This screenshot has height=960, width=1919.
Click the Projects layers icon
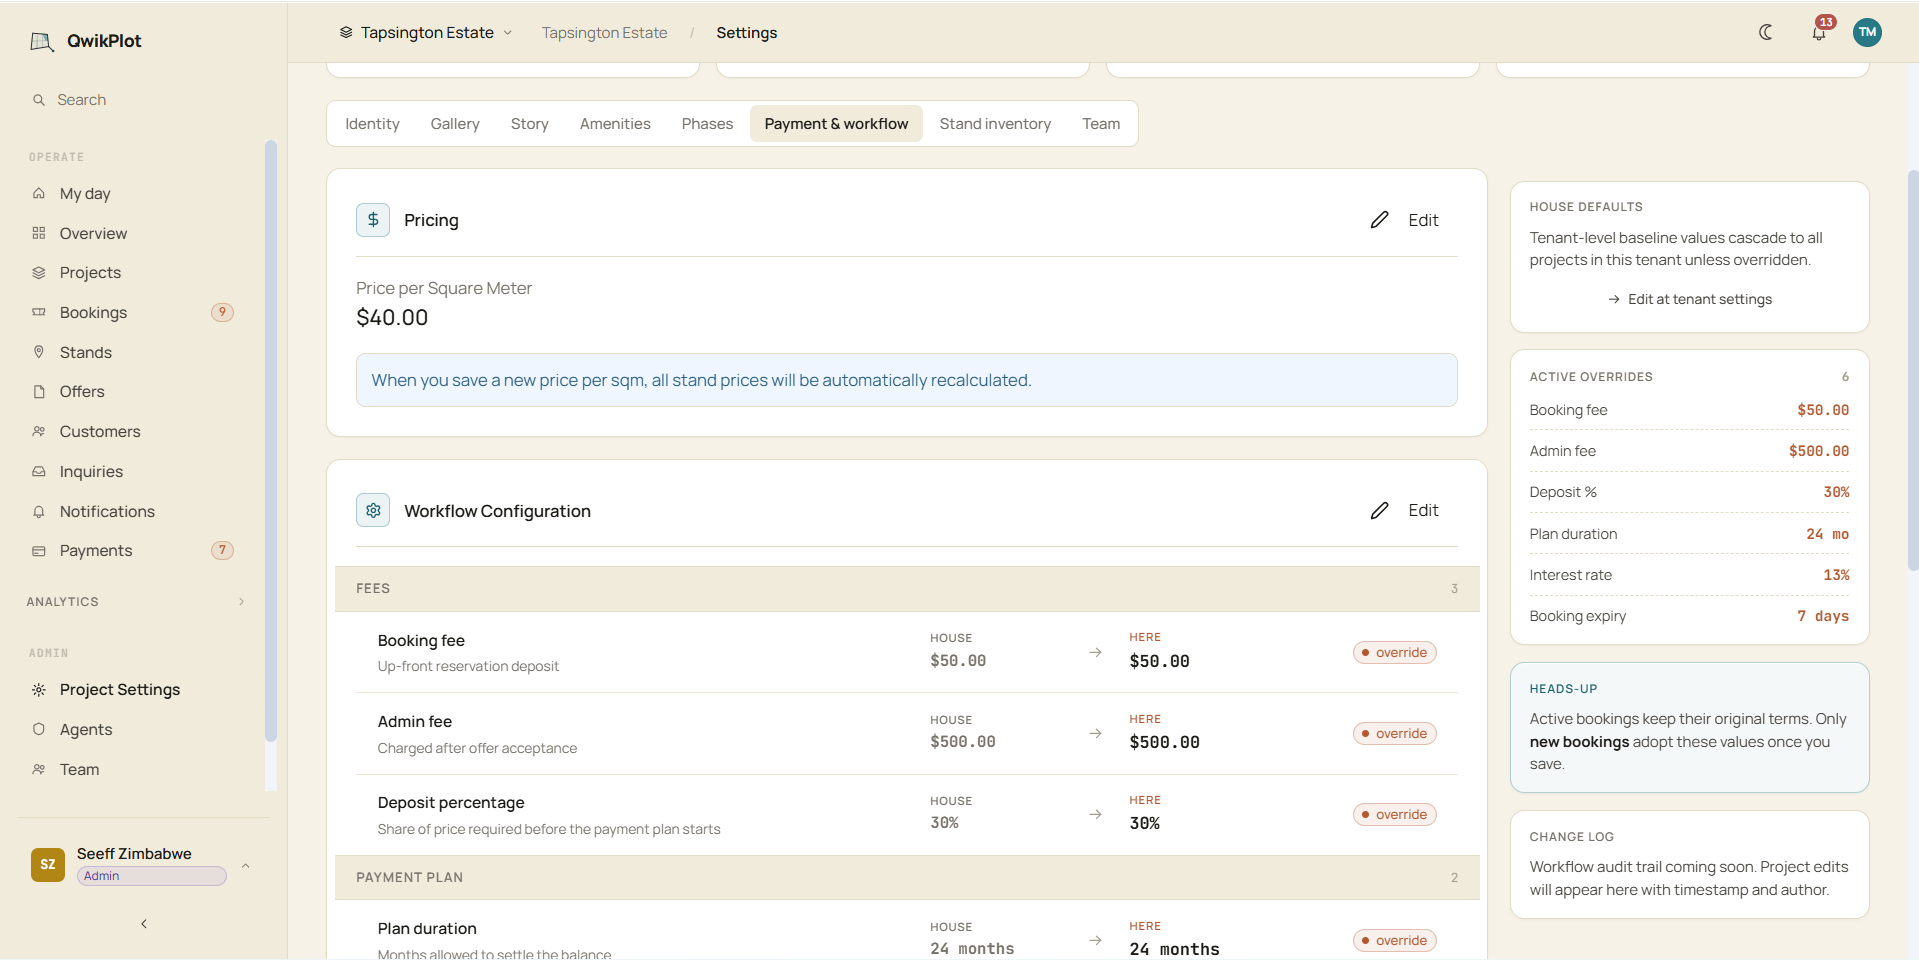pos(39,273)
